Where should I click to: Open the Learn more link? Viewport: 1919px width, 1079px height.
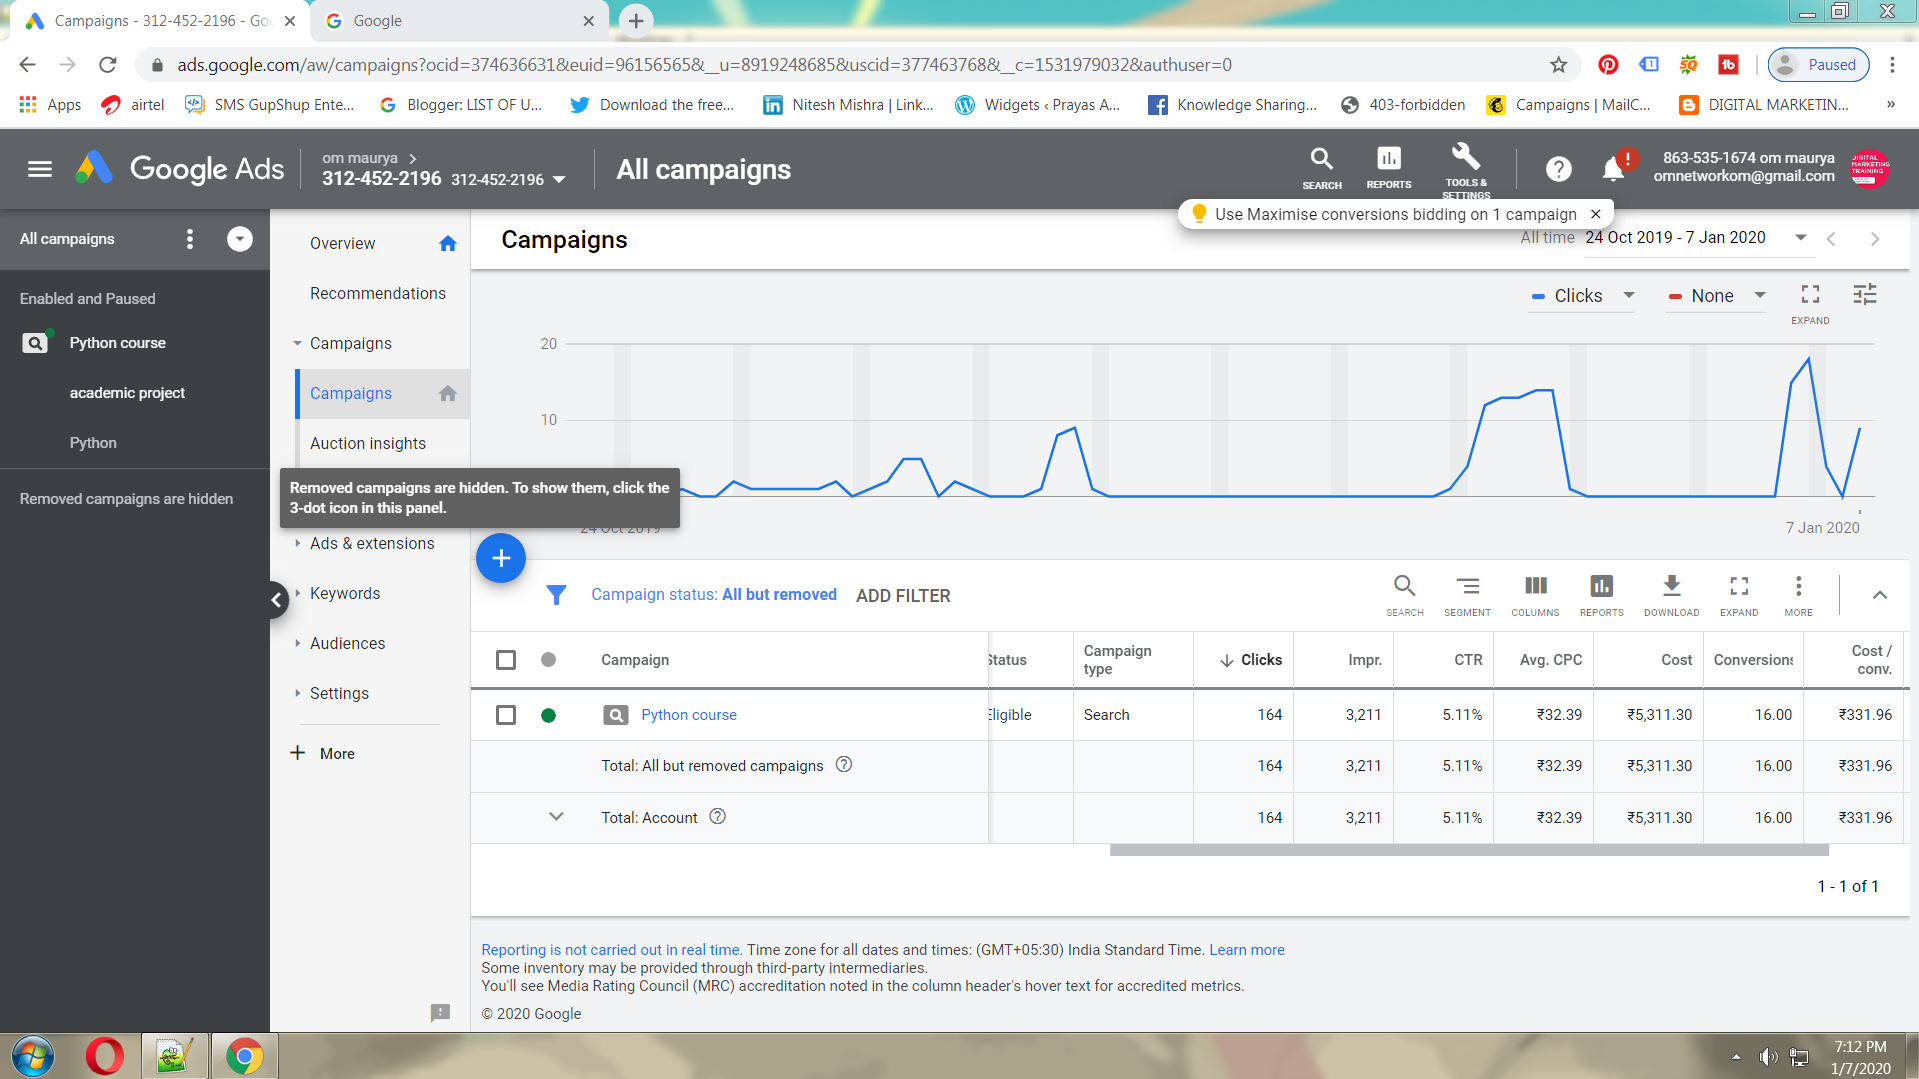[1246, 950]
